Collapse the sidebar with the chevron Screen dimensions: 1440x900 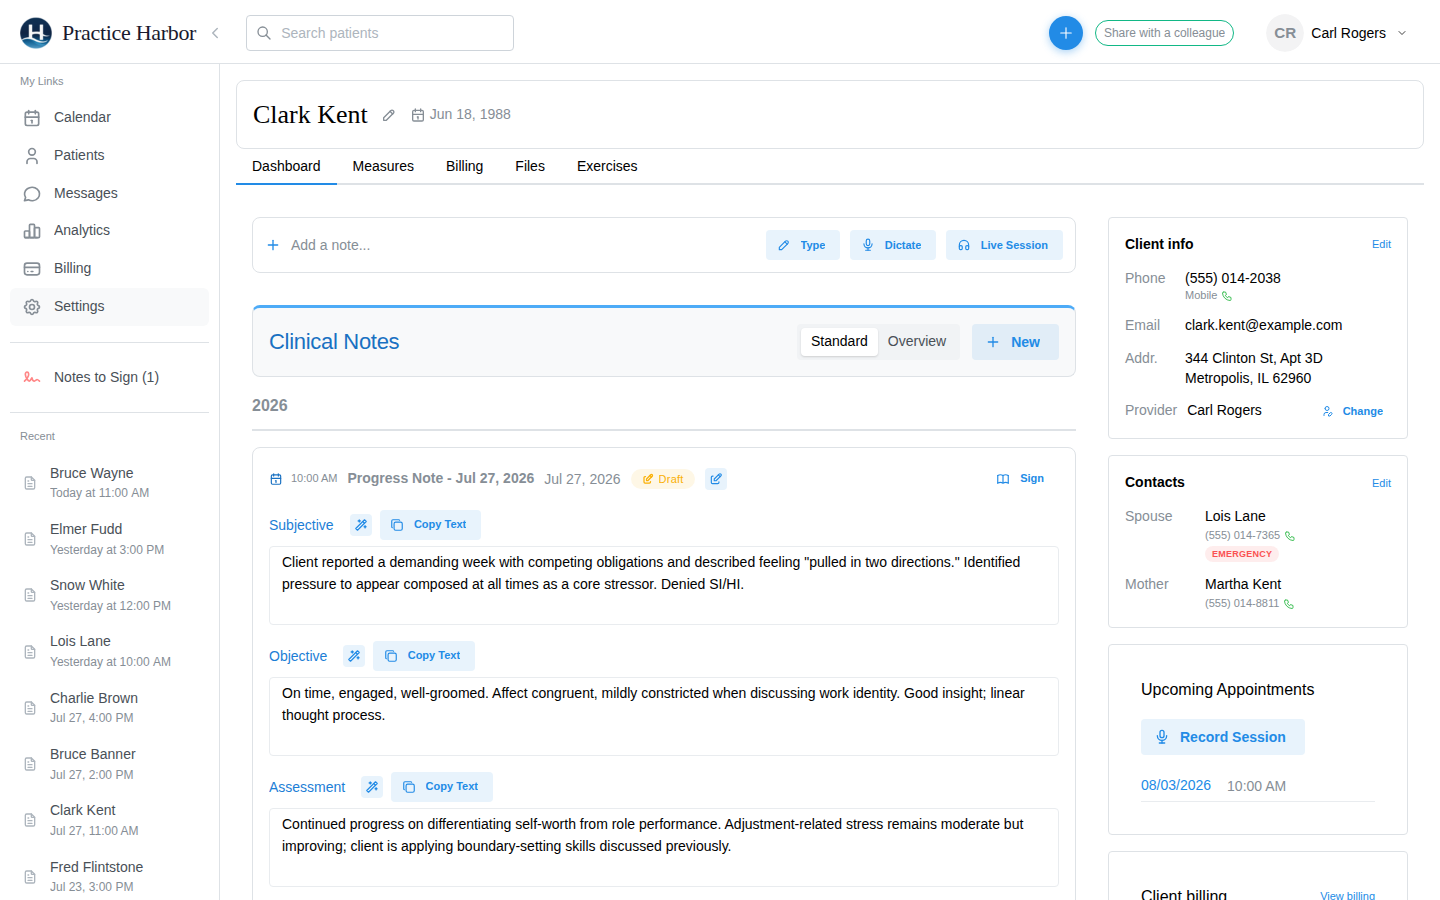coord(215,33)
